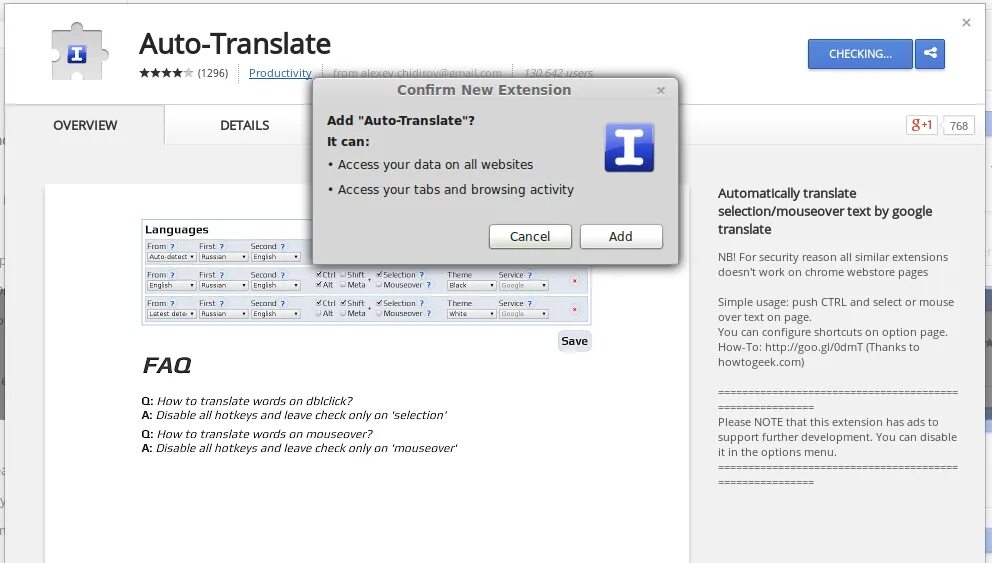The height and width of the screenshot is (563, 992).
Task: Click the From help icon in the Auto-detect row
Action: click(172, 247)
